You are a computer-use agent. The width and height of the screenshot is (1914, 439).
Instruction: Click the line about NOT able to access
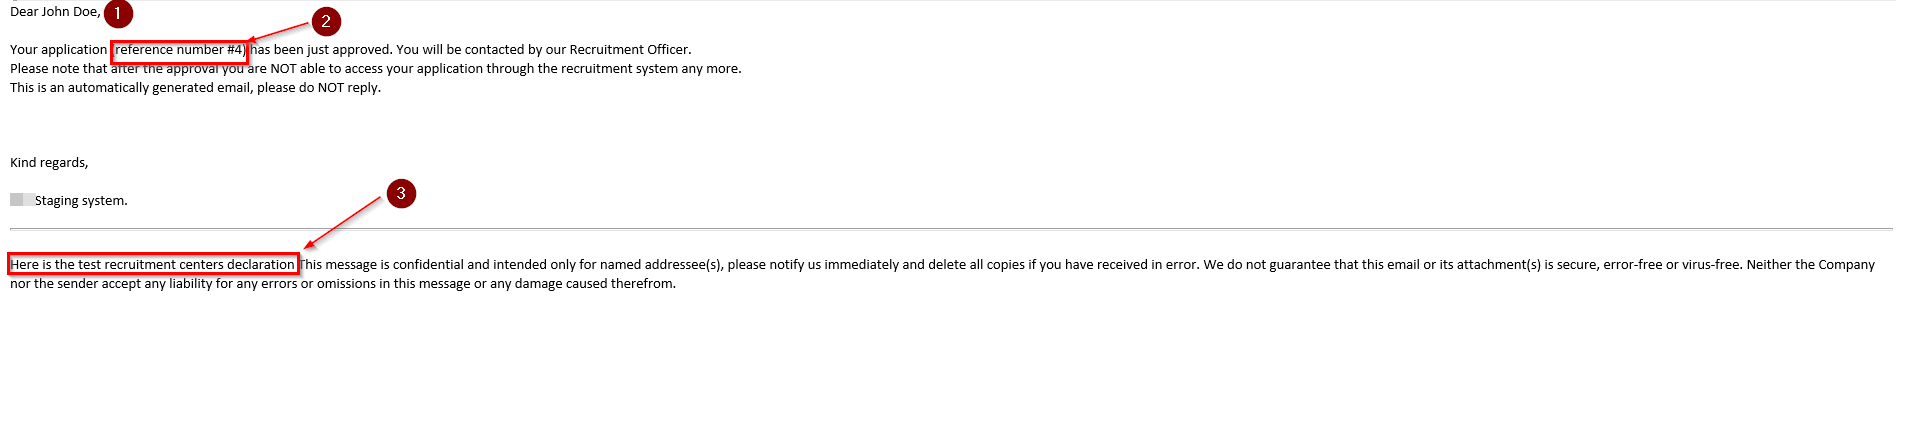tap(376, 69)
